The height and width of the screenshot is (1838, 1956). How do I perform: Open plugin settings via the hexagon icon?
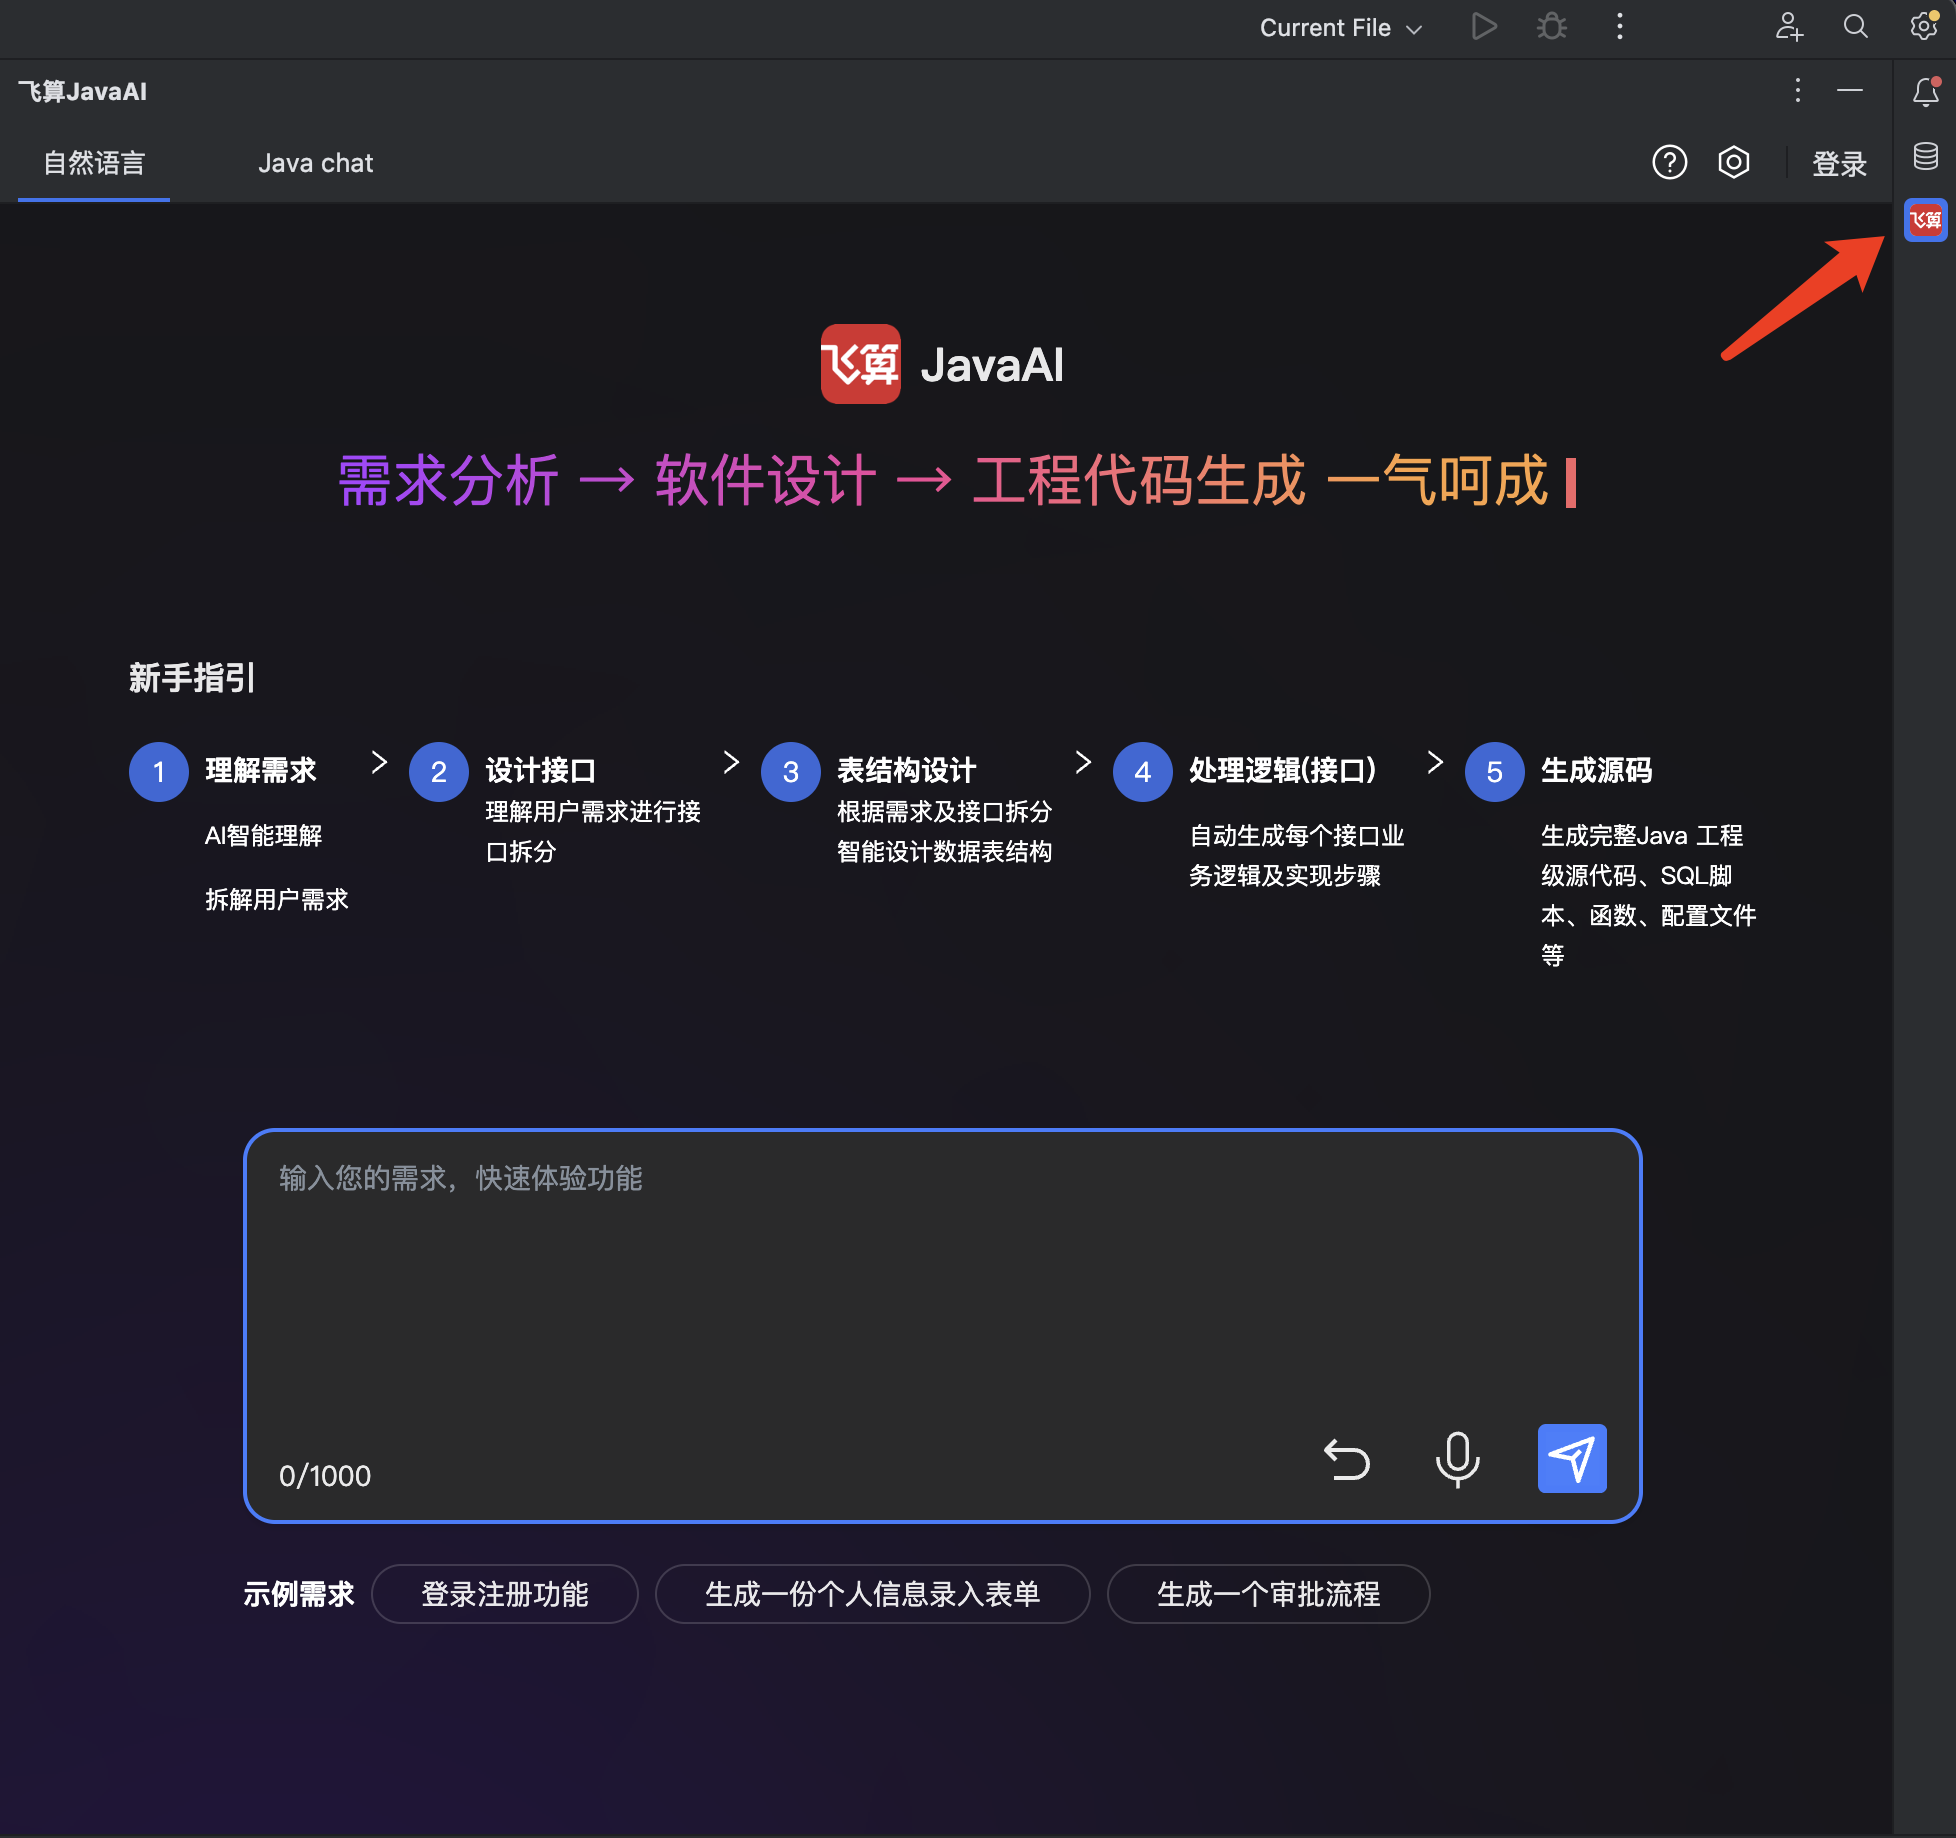[x=1733, y=162]
